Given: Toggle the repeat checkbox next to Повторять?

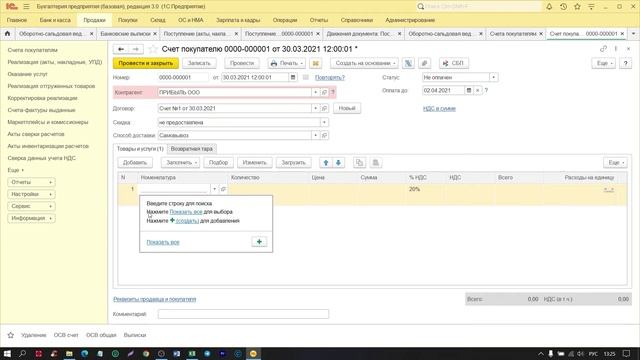Looking at the screenshot, I should pos(305,77).
